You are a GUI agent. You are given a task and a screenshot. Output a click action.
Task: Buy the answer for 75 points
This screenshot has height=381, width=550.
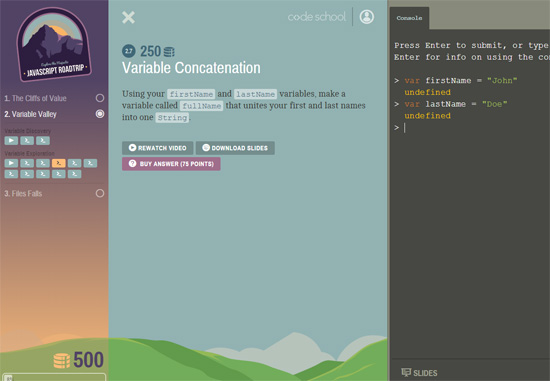tap(171, 164)
